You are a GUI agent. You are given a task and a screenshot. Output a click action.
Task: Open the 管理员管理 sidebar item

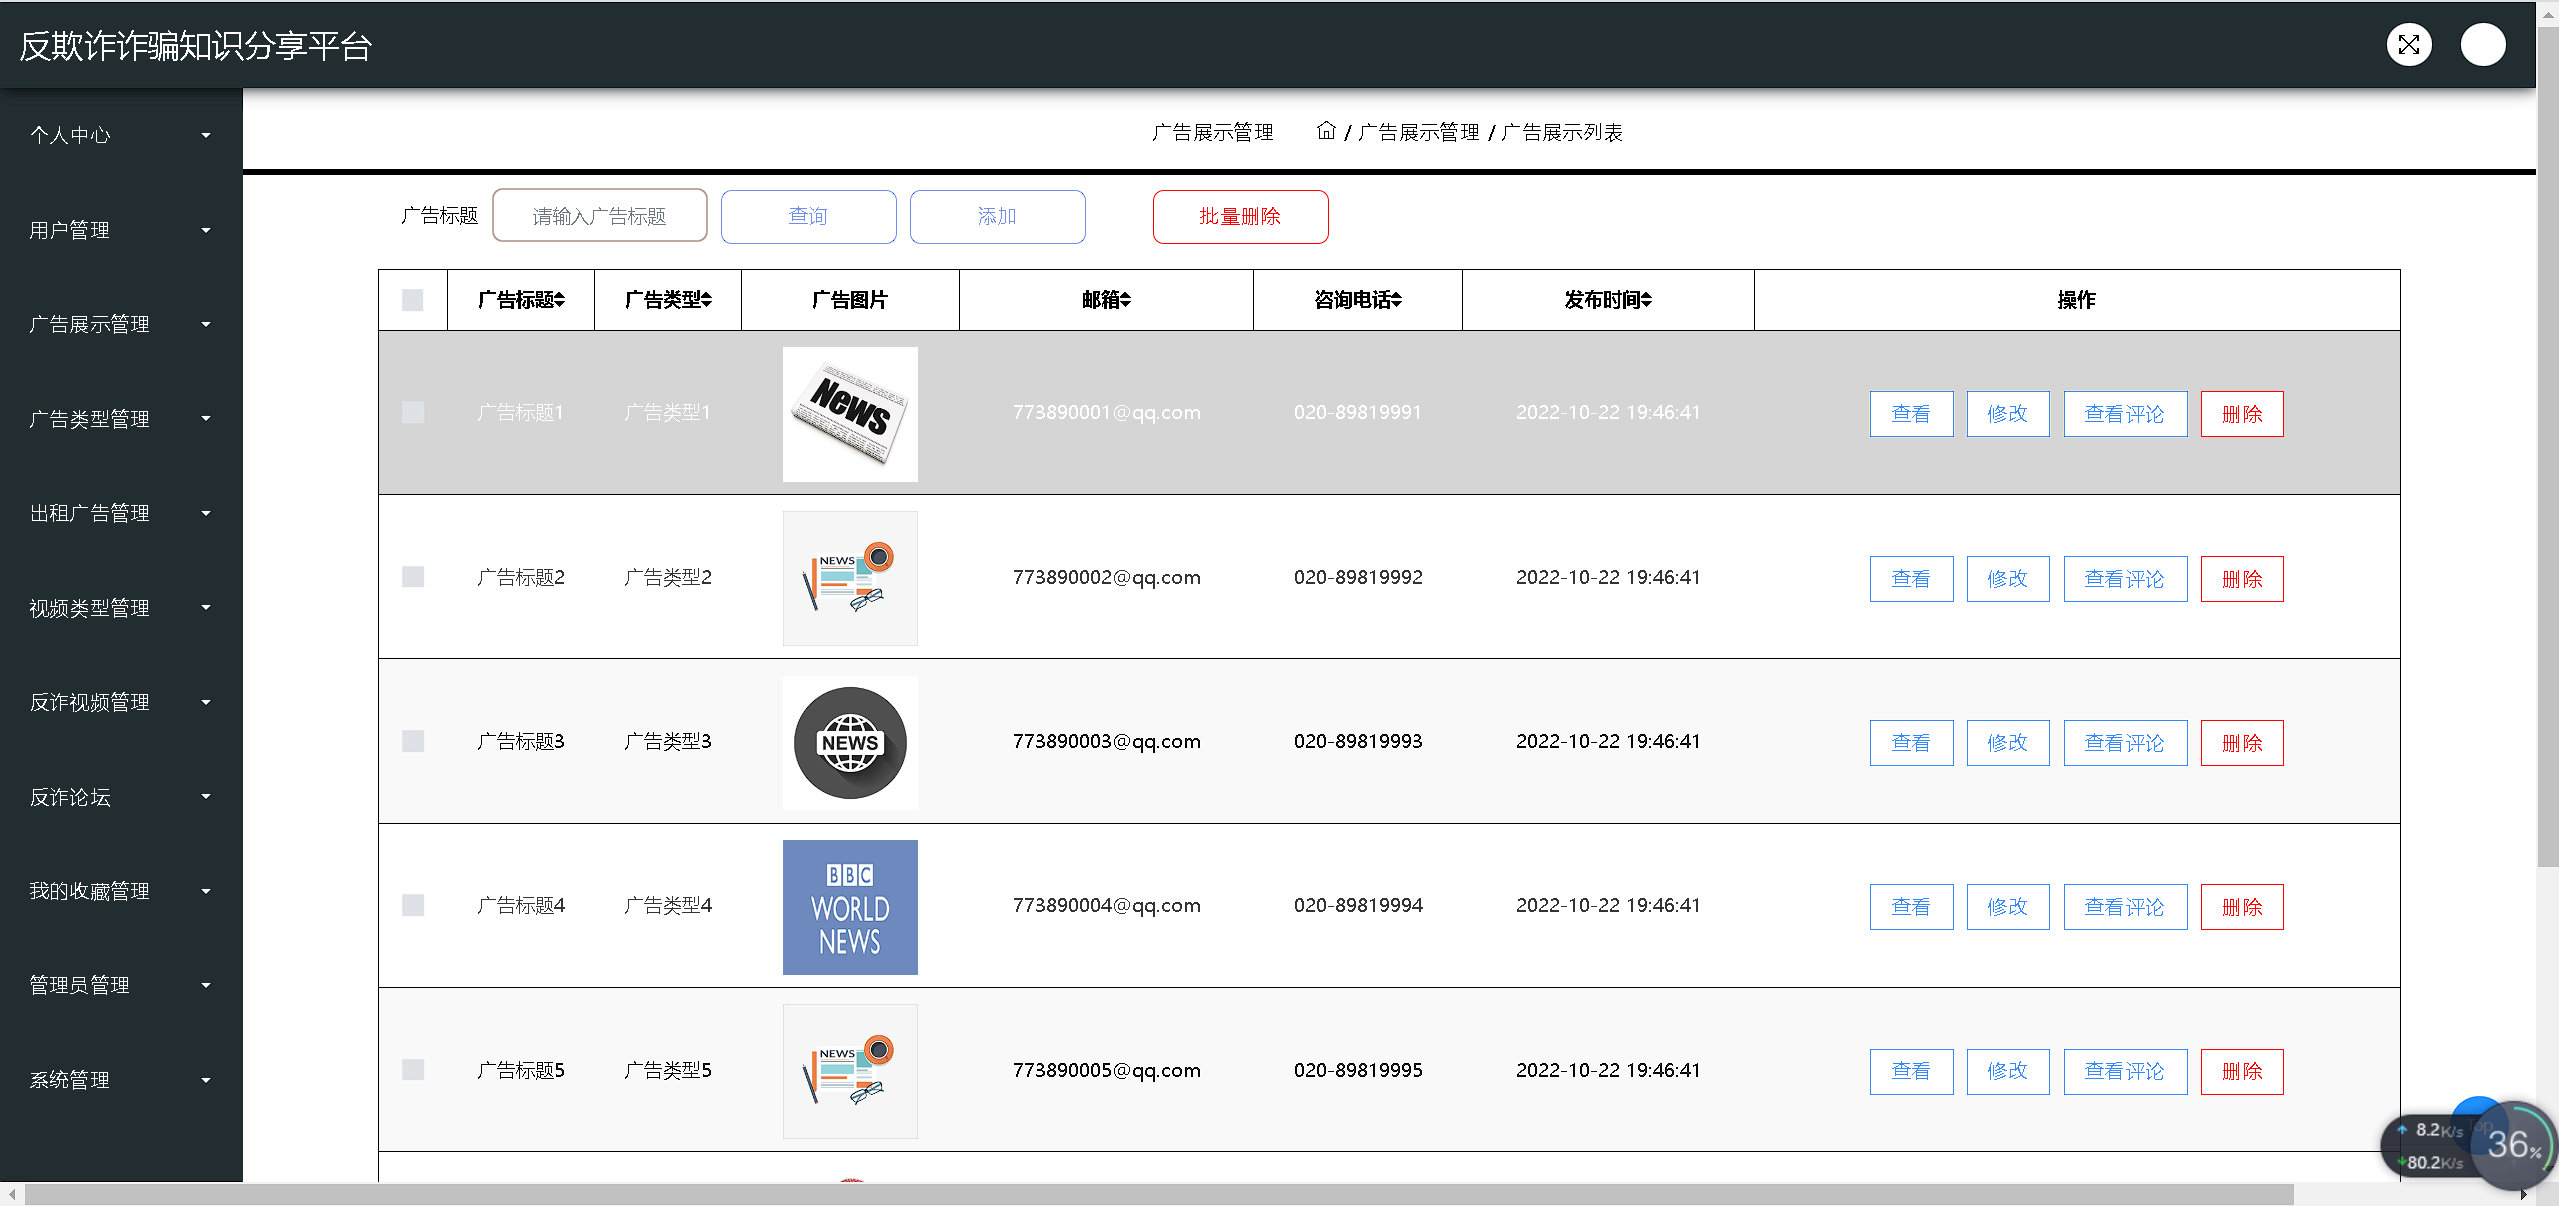(x=121, y=985)
